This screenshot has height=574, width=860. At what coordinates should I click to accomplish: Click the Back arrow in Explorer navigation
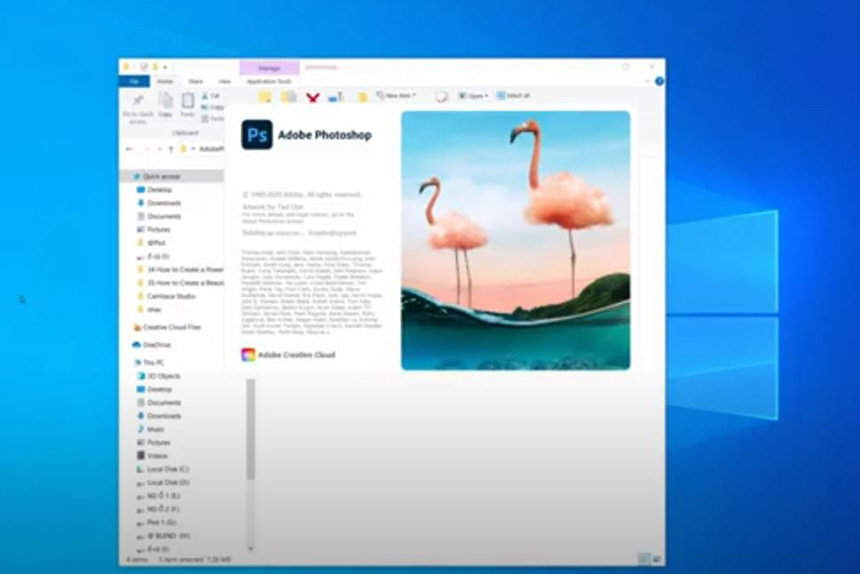[x=129, y=149]
